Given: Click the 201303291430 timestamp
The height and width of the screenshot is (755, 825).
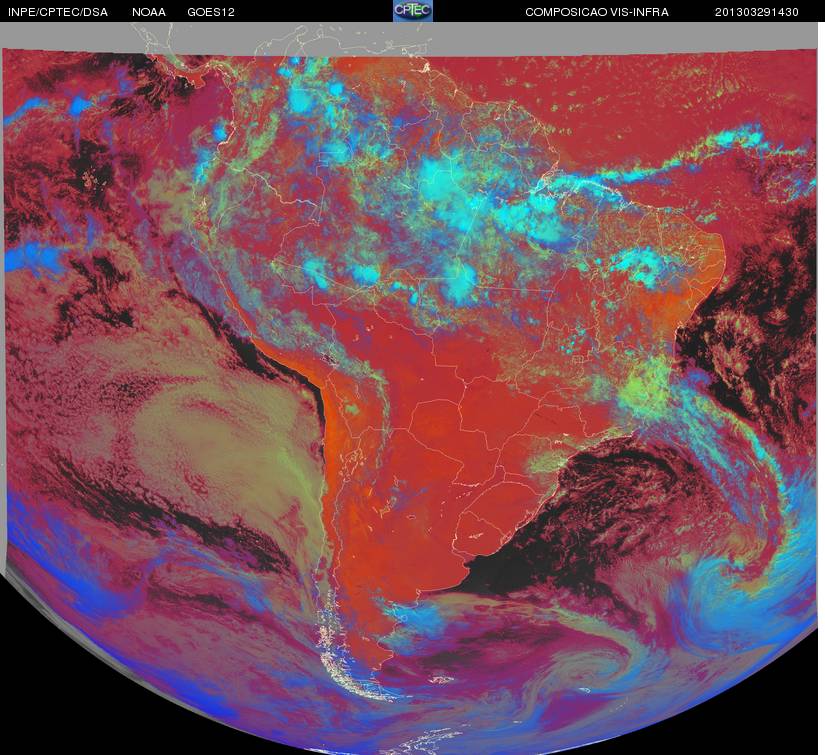Looking at the screenshot, I should pos(757,12).
